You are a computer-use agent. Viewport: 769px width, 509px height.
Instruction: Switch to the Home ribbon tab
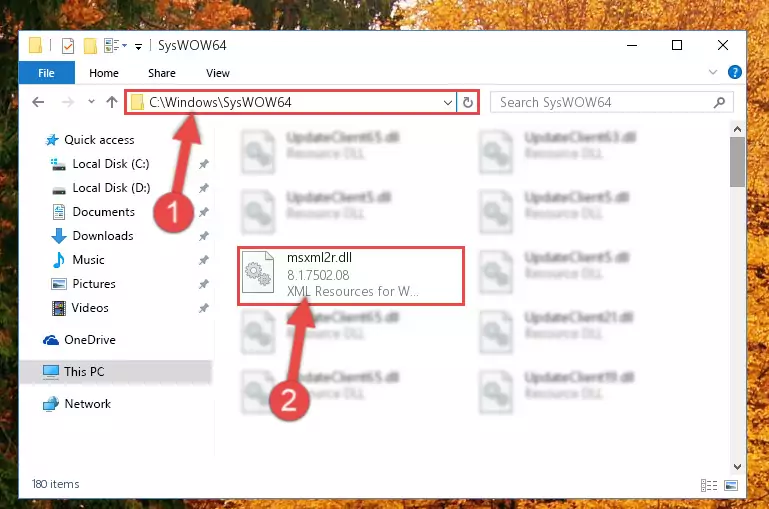(x=104, y=73)
